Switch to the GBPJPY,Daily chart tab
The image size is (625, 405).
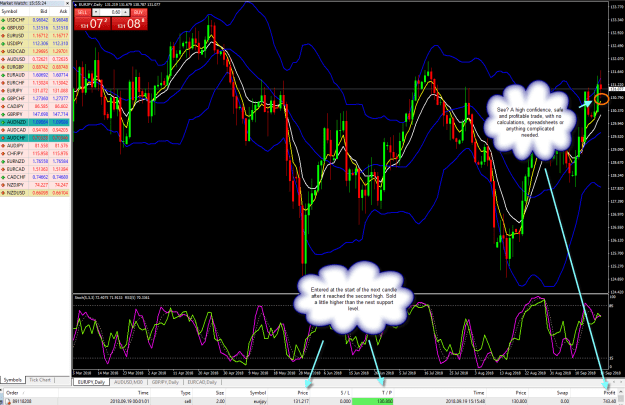click(165, 382)
